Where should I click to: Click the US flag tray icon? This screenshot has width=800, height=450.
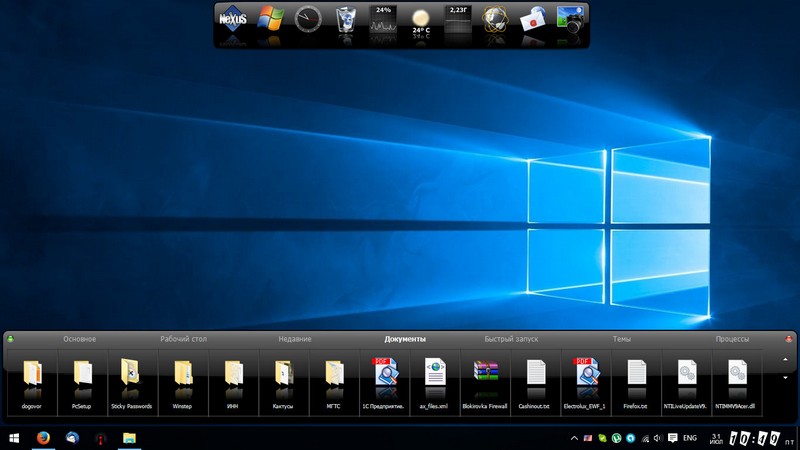[588, 438]
